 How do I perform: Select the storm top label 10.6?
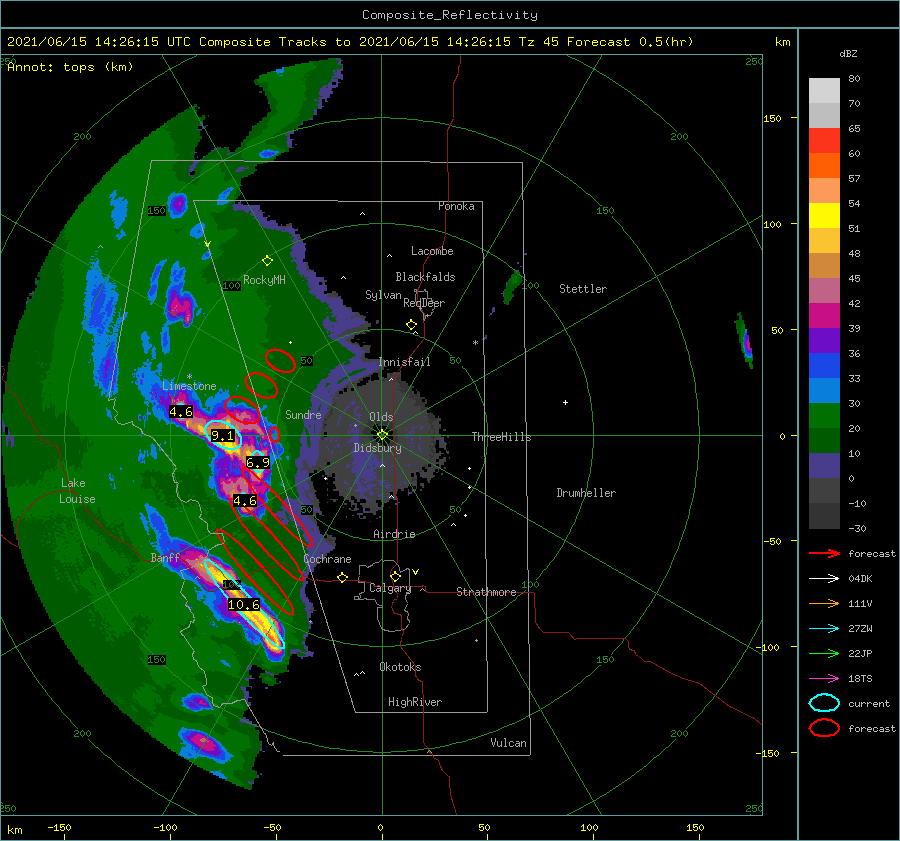coord(243,604)
